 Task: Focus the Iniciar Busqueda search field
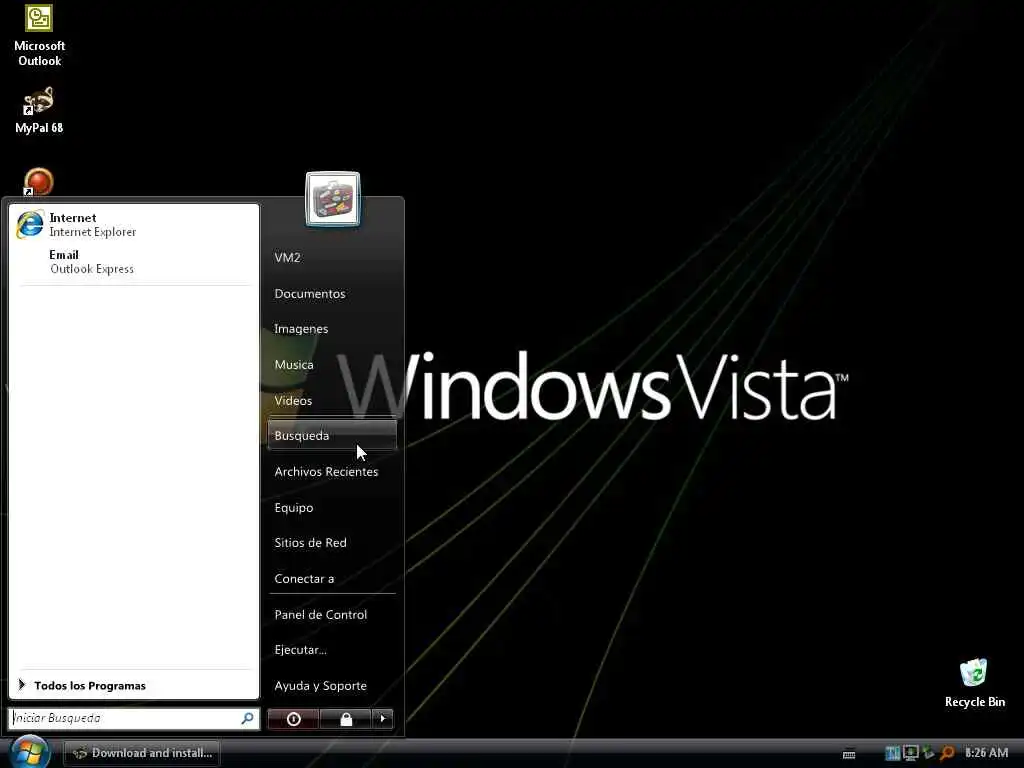coord(133,718)
